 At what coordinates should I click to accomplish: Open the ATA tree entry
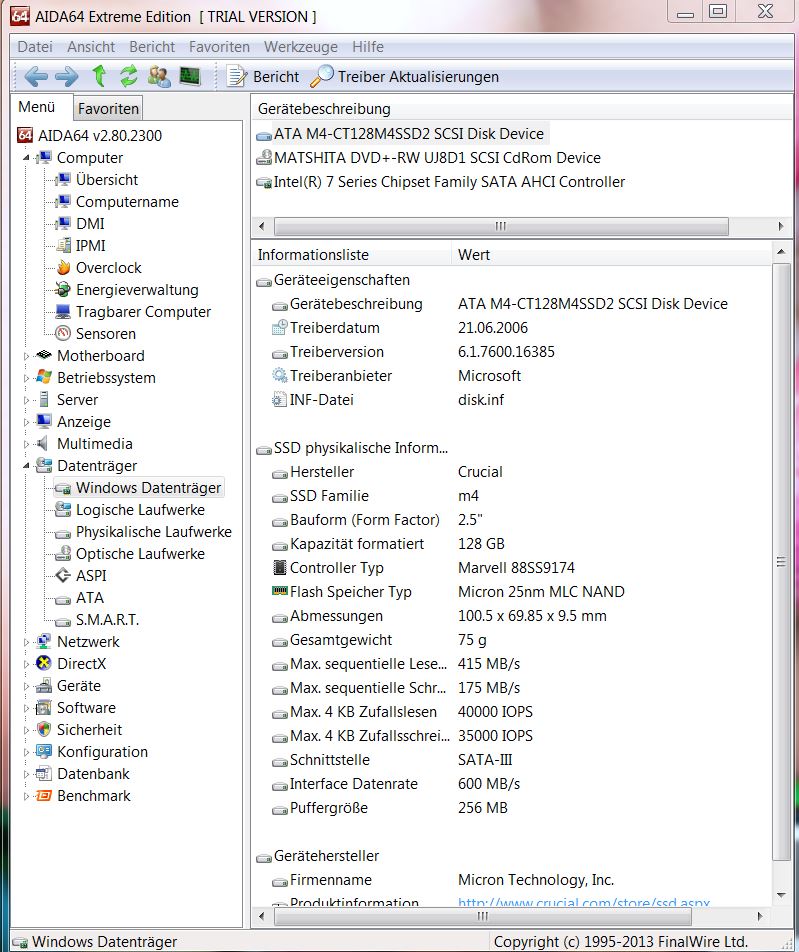click(89, 597)
